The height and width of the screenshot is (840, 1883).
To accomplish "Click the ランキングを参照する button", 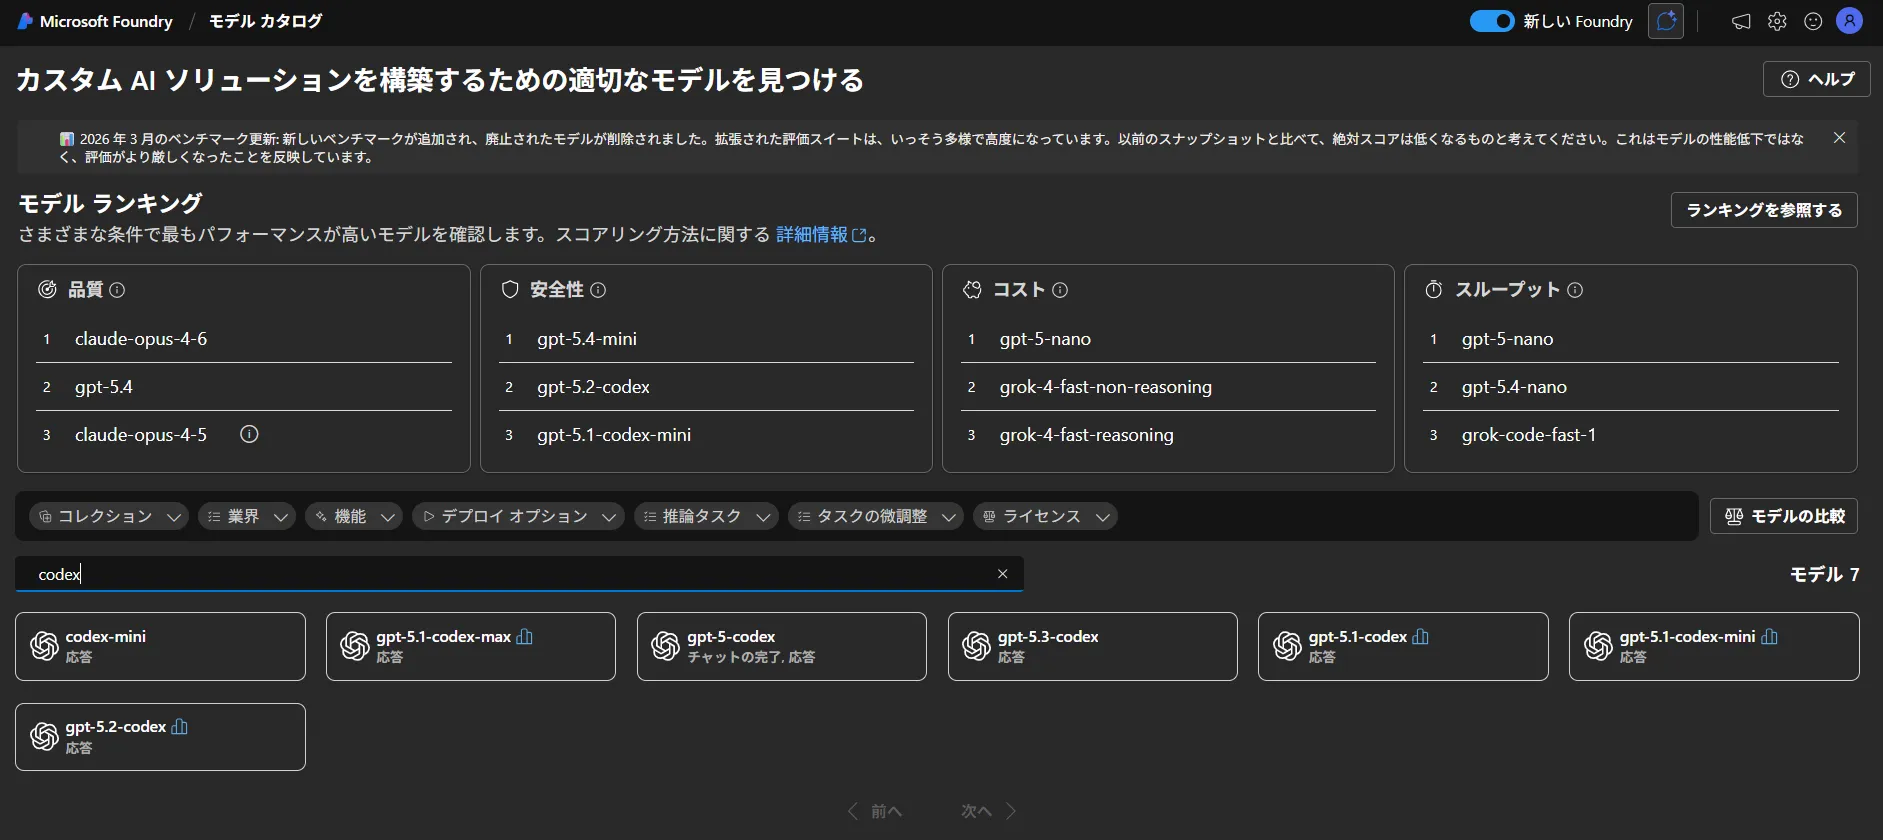I will [x=1764, y=210].
